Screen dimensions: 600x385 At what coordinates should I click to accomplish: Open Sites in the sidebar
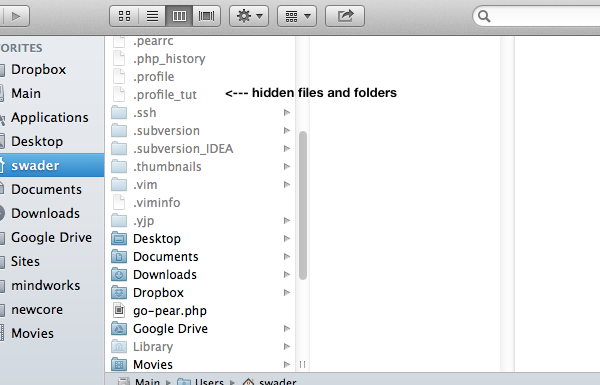pos(25,261)
